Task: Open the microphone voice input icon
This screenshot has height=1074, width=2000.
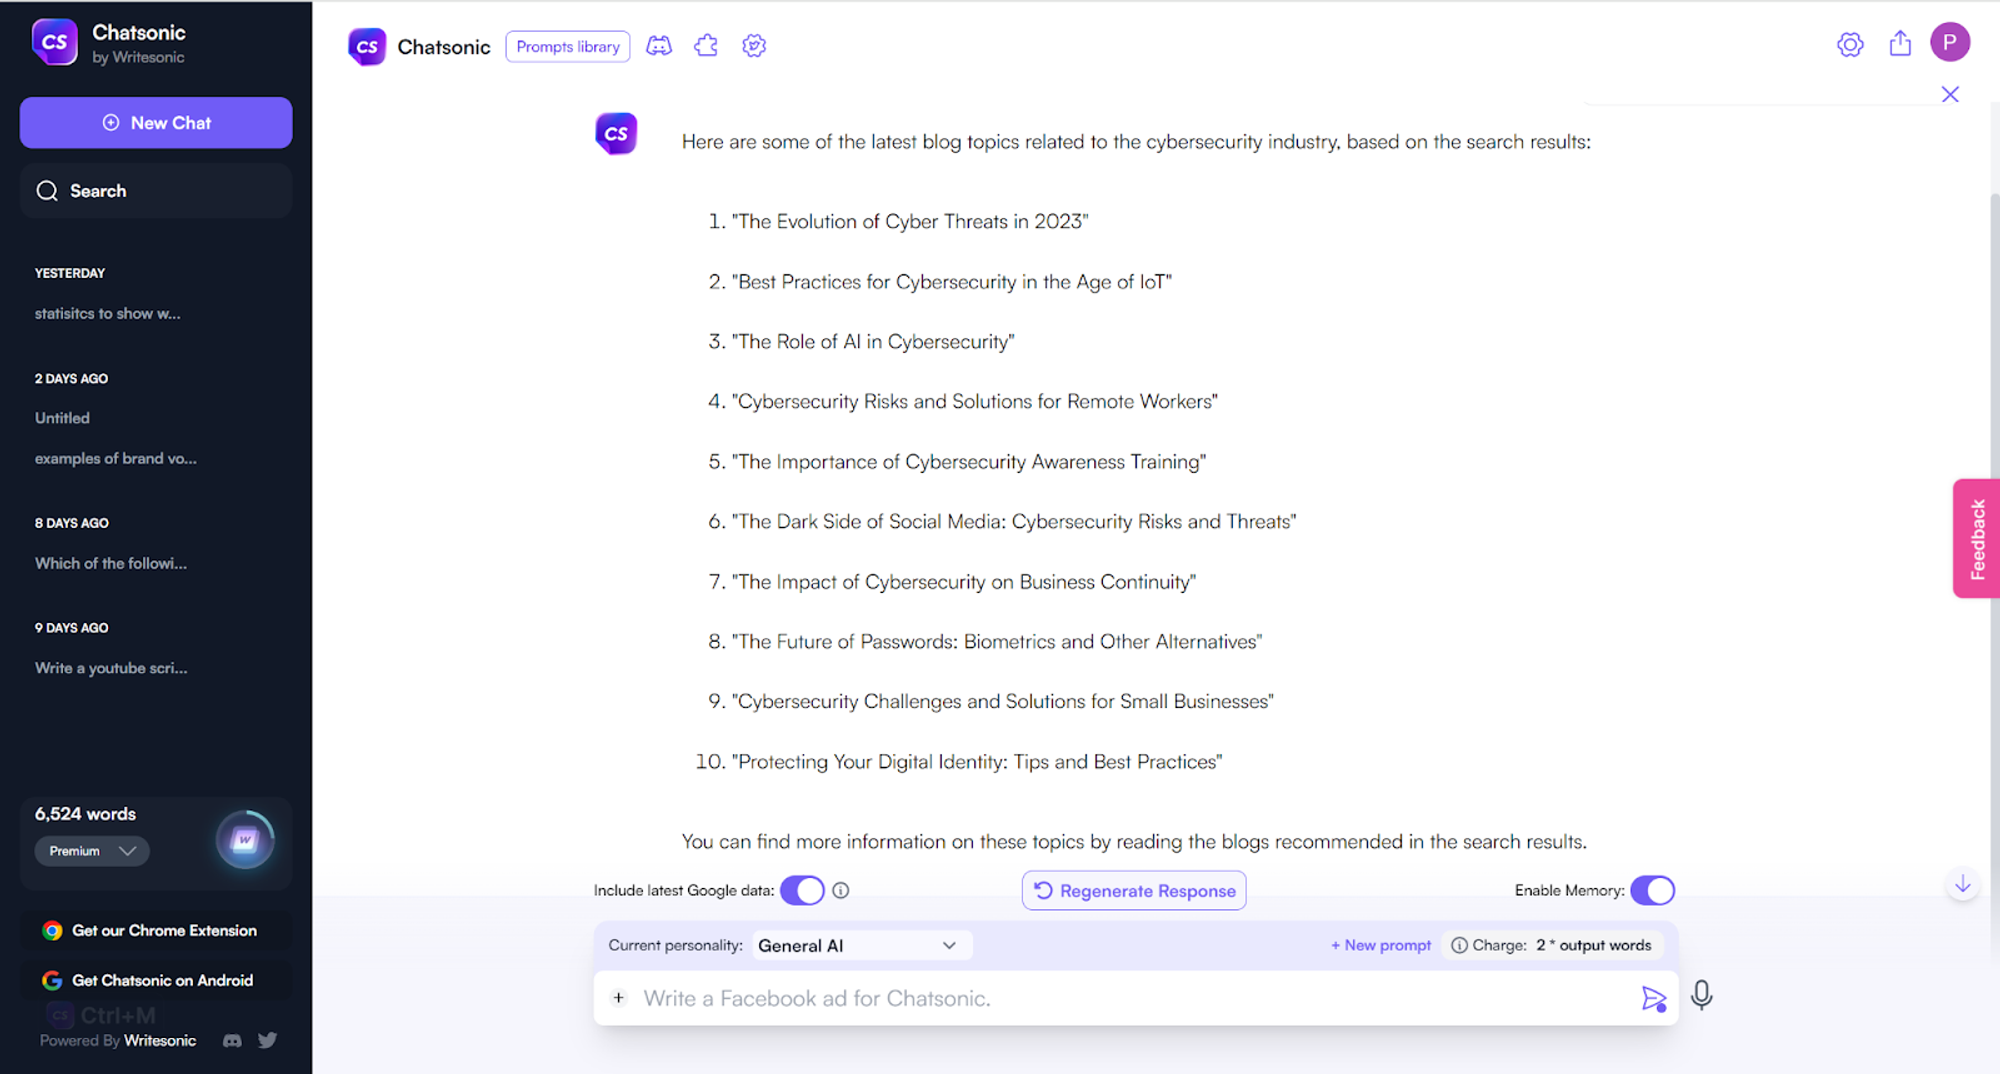Action: [x=1702, y=997]
